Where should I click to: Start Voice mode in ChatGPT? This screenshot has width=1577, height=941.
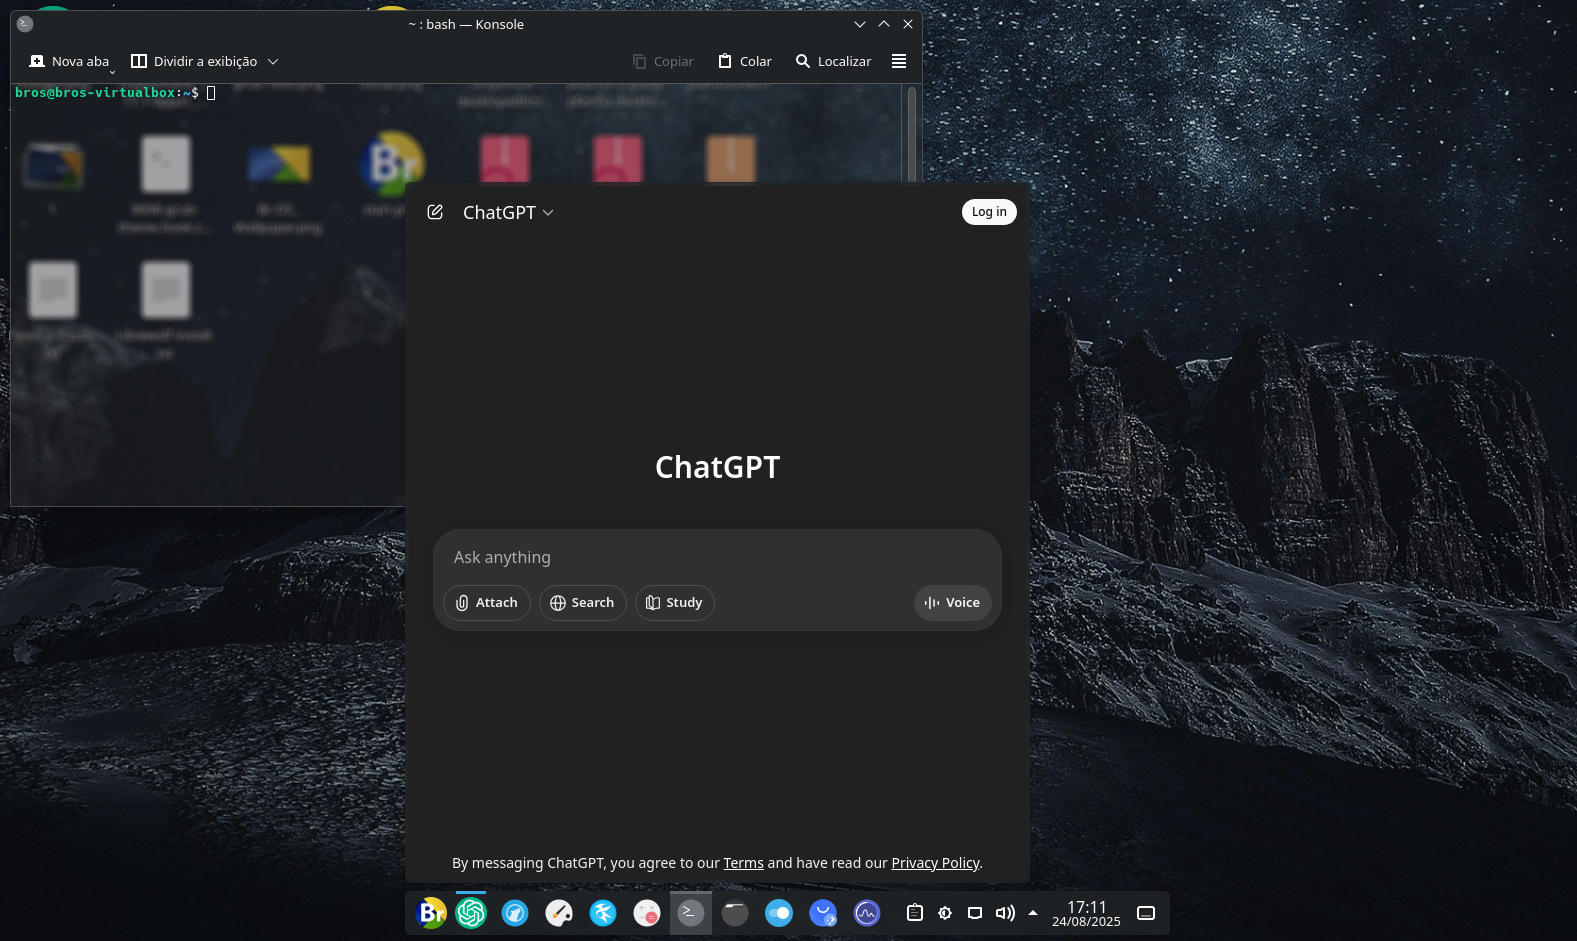952,603
